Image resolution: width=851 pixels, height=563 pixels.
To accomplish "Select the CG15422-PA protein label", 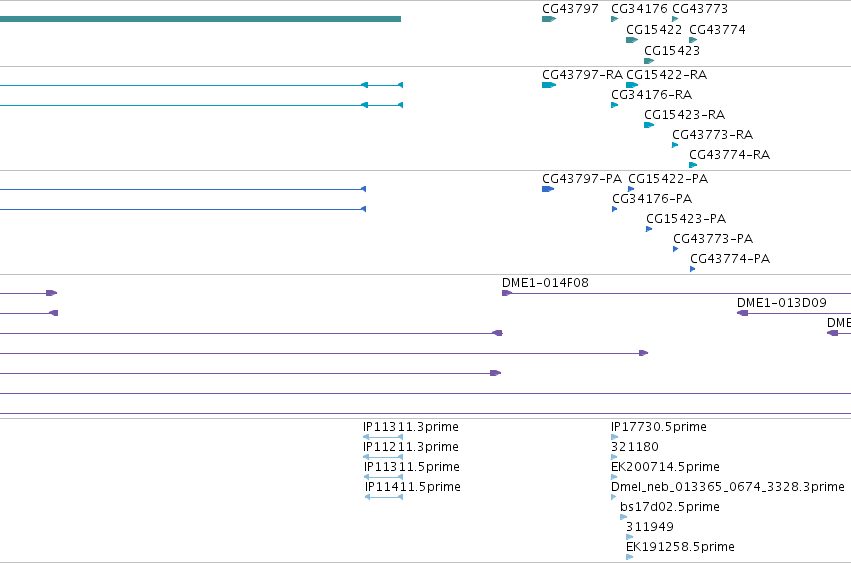I will tap(668, 179).
